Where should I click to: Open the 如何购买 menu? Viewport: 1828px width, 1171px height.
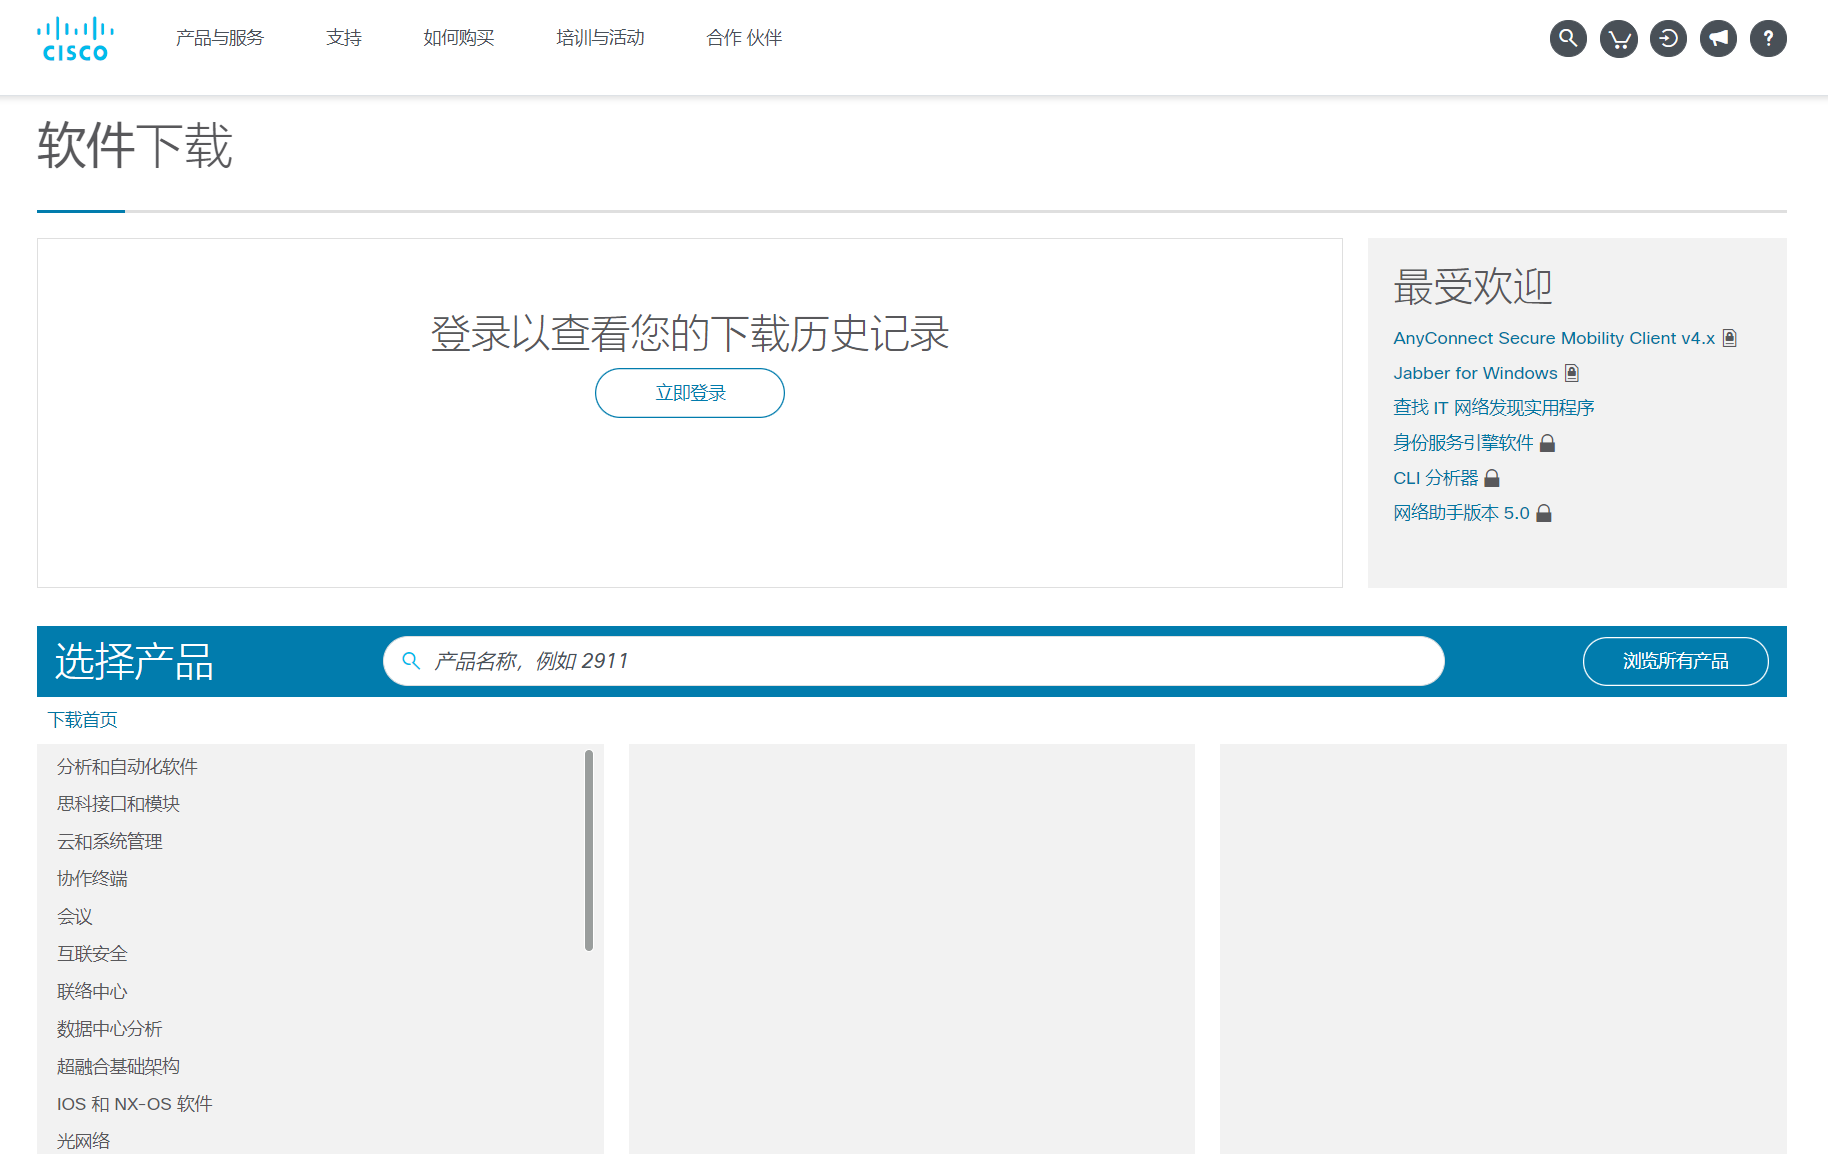pyautogui.click(x=459, y=38)
